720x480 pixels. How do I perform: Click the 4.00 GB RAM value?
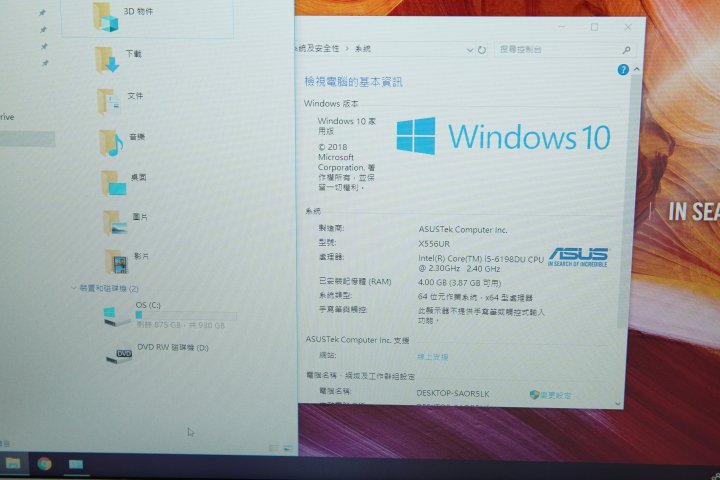tap(459, 282)
